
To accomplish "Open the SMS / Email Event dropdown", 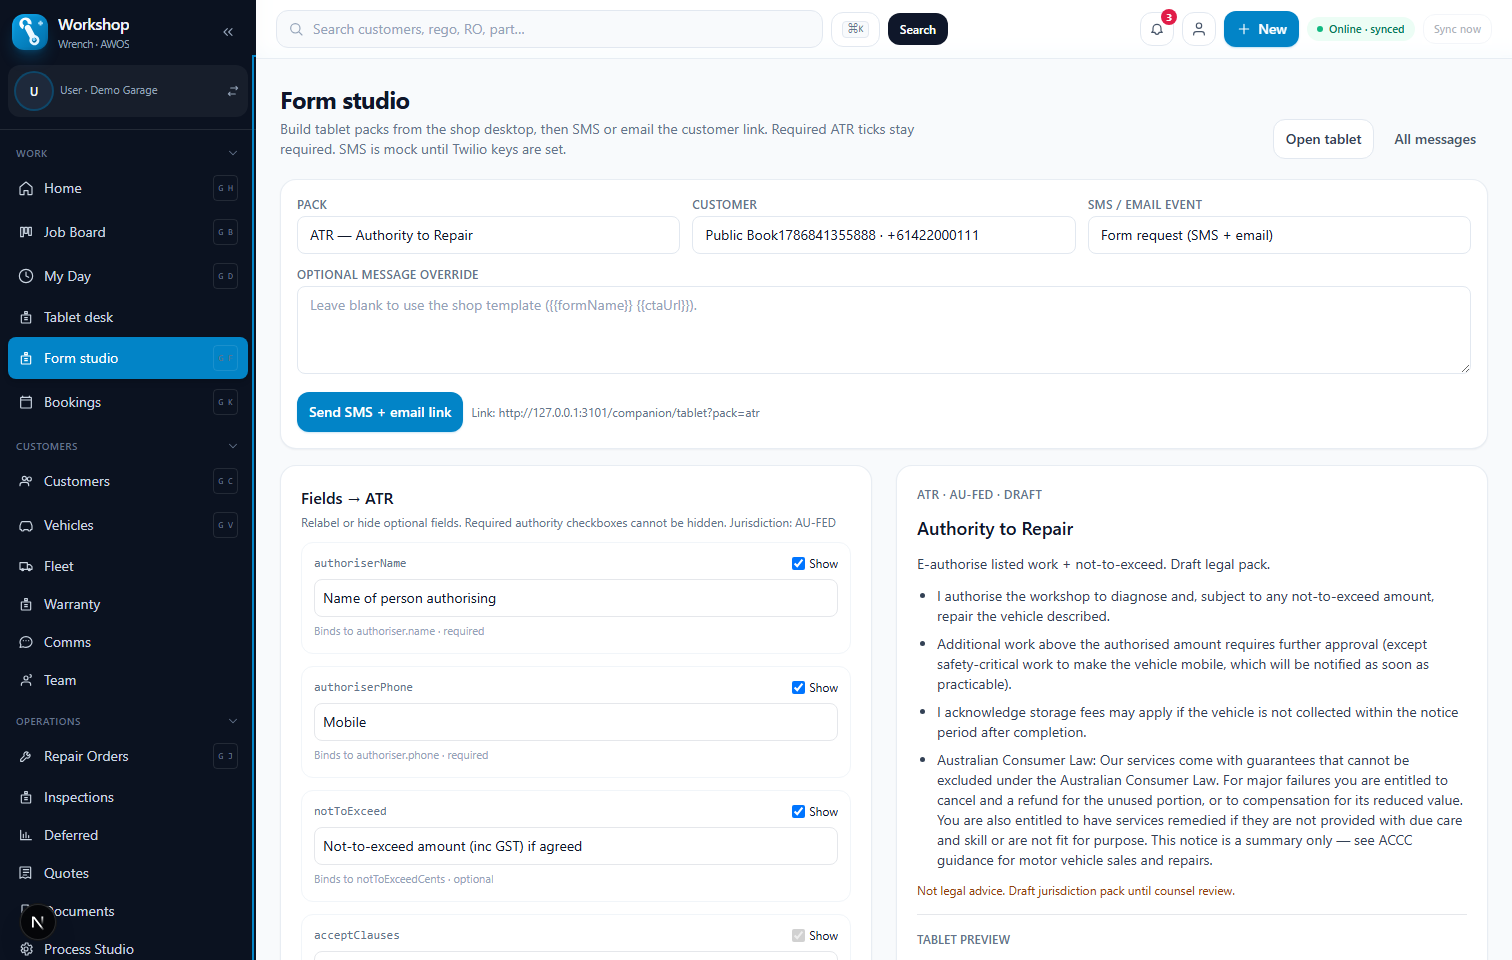I will pos(1279,235).
